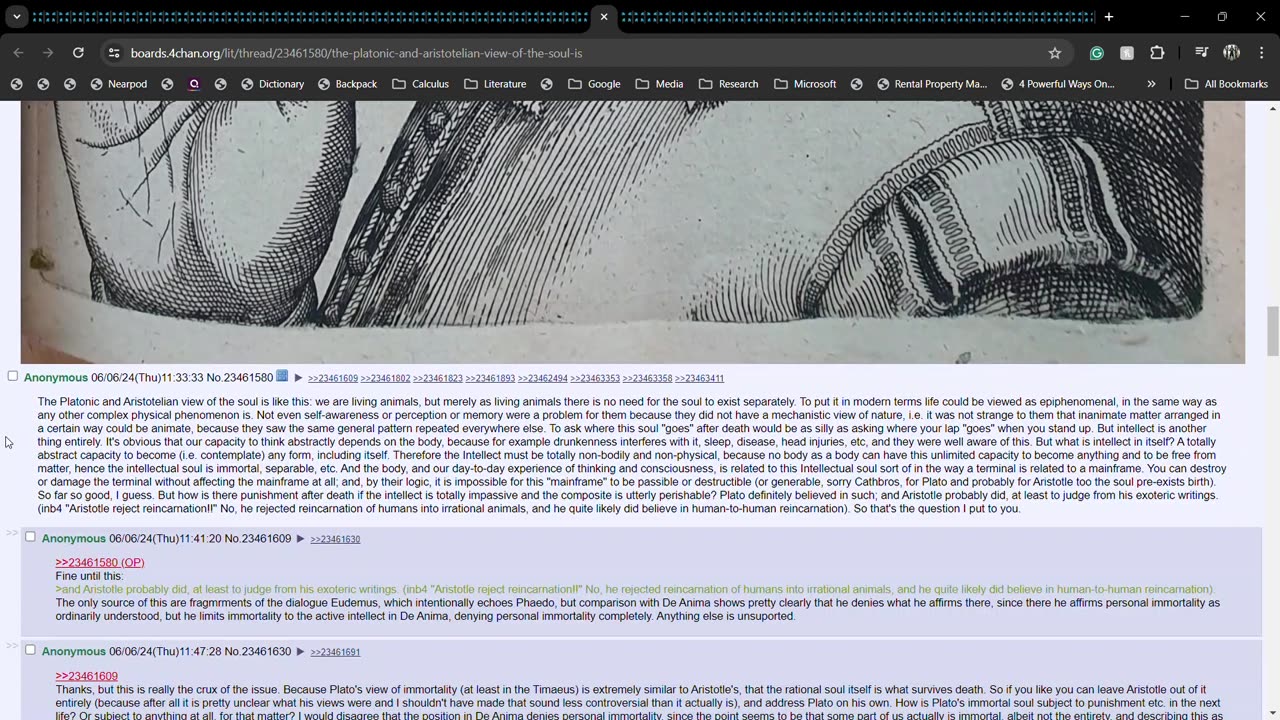Image resolution: width=1280 pixels, height=720 pixels.
Task: Open a new browser tab
Action: (x=1108, y=17)
